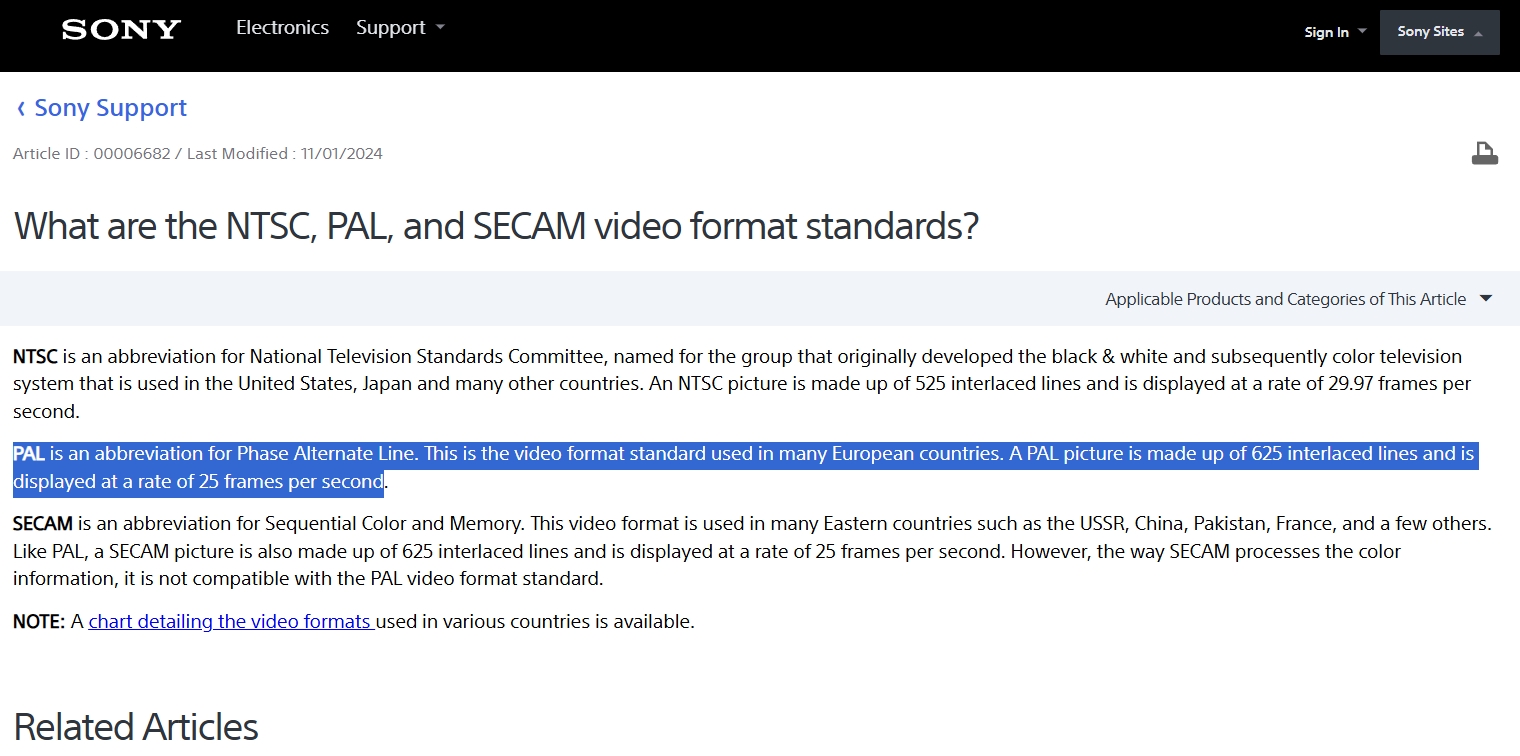This screenshot has width=1520, height=756.
Task: Click the bold SECAM word
Action: [43, 523]
